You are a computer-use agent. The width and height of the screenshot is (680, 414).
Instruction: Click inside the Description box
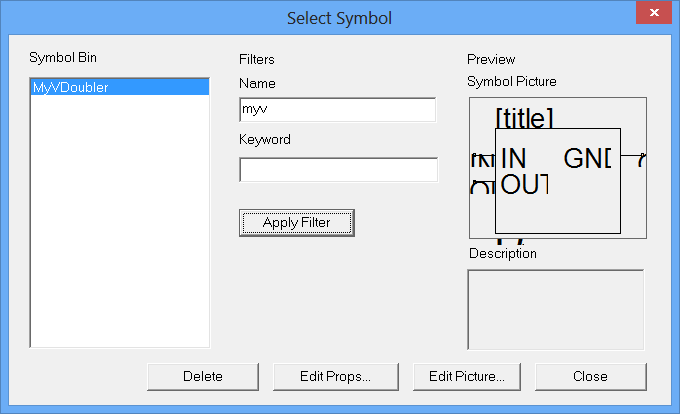(x=555, y=309)
